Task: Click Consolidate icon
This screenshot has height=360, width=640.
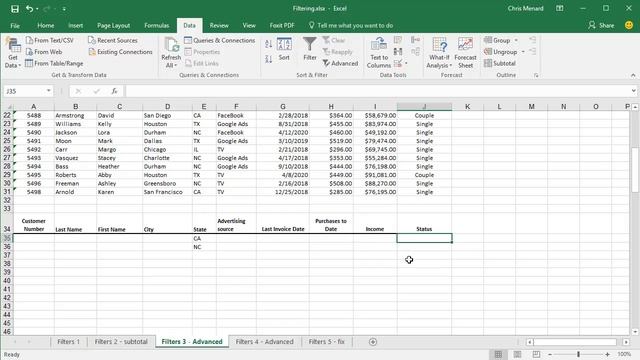Action: click(x=416, y=40)
